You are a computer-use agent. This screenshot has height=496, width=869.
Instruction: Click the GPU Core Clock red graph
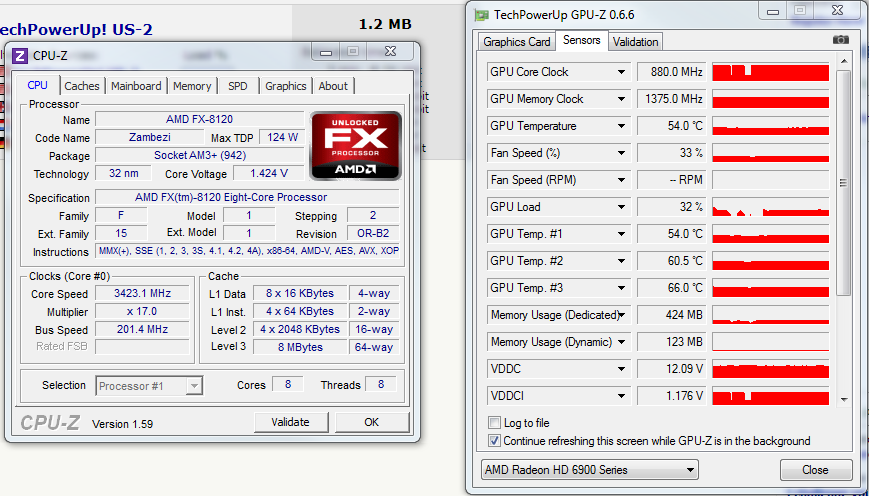770,72
